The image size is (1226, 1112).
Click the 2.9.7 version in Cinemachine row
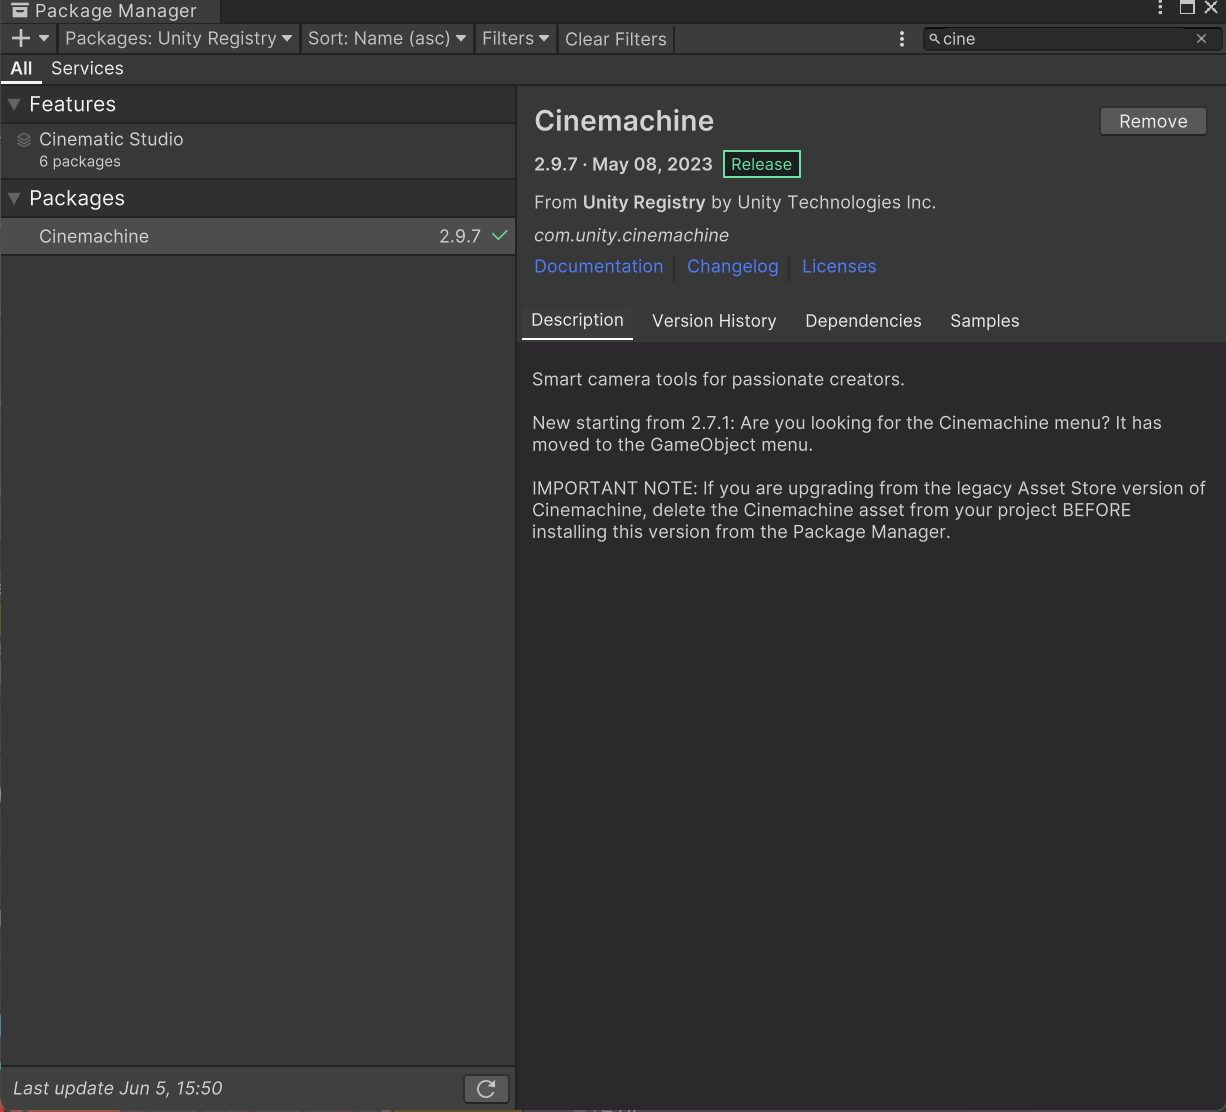tap(460, 236)
